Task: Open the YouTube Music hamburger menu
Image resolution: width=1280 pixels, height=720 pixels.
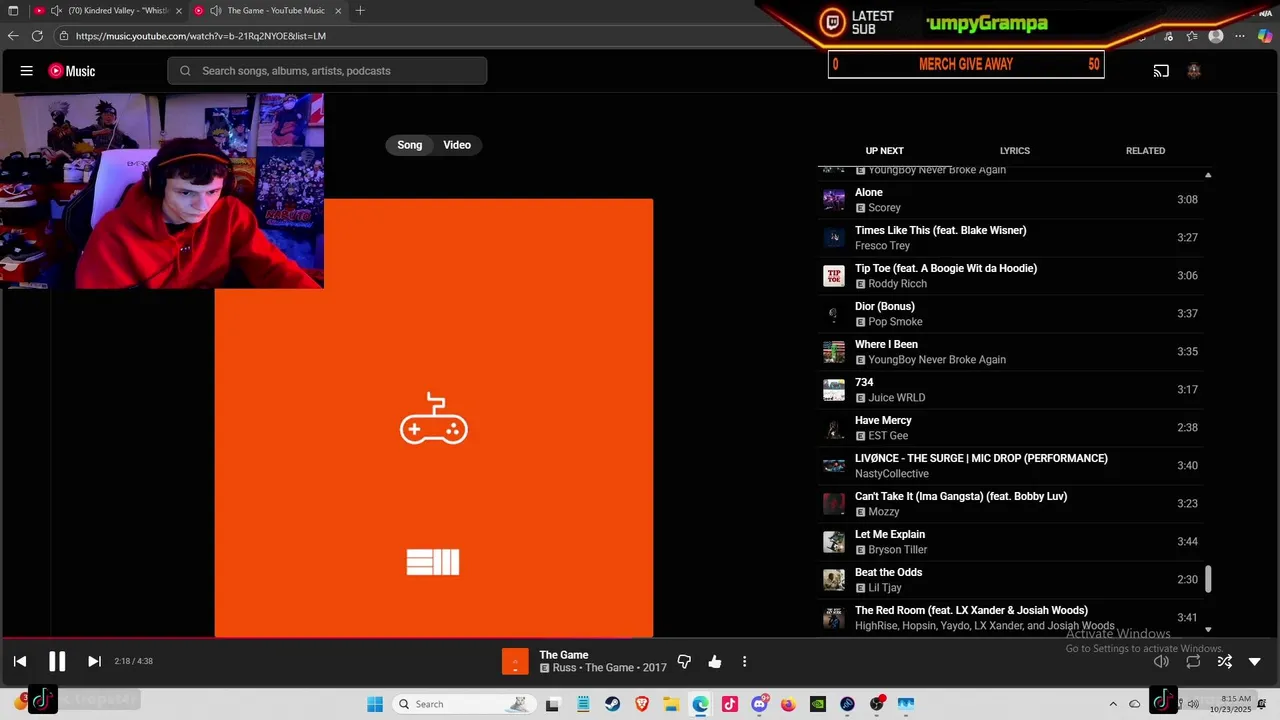Action: 27,71
